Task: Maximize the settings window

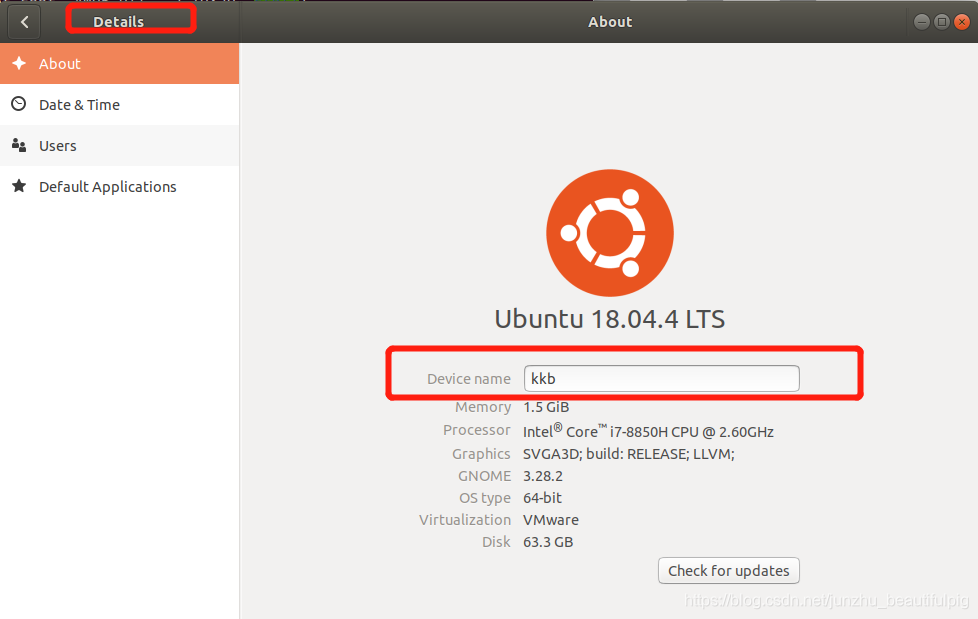Action: tap(942, 22)
